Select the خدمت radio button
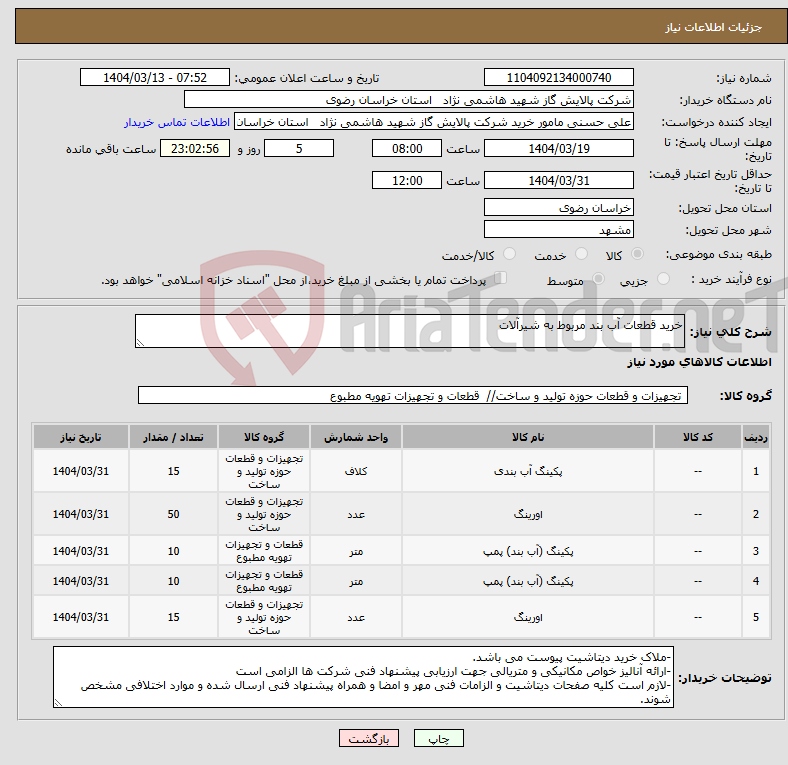788x765 pixels. (x=581, y=254)
